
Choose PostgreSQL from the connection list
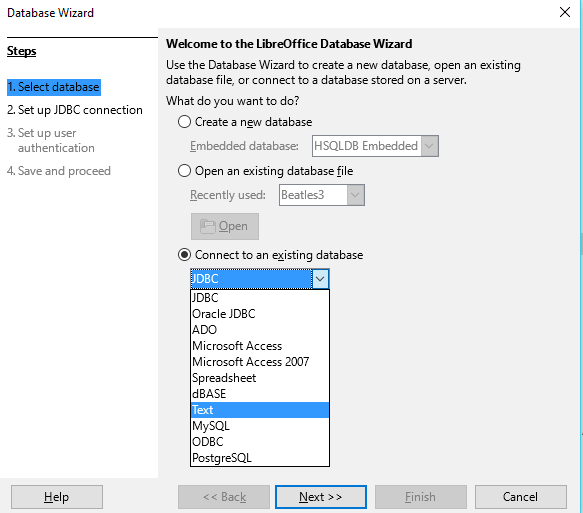pyautogui.click(x=260, y=458)
